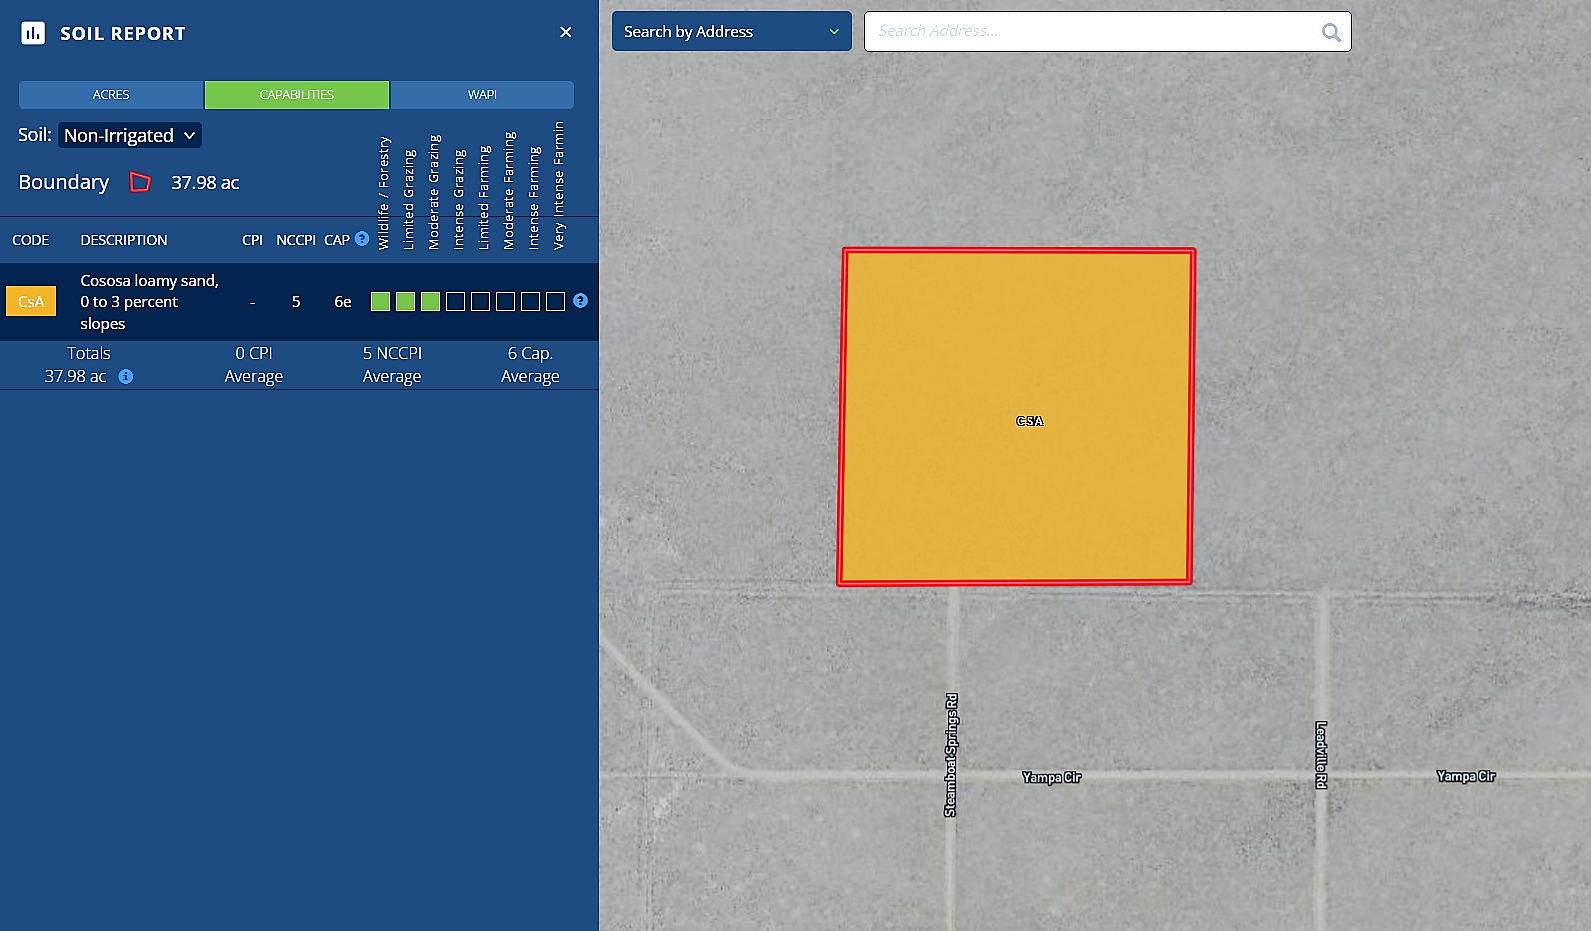1591x931 pixels.
Task: Click the Very Intense Farming capability square
Action: (x=555, y=302)
